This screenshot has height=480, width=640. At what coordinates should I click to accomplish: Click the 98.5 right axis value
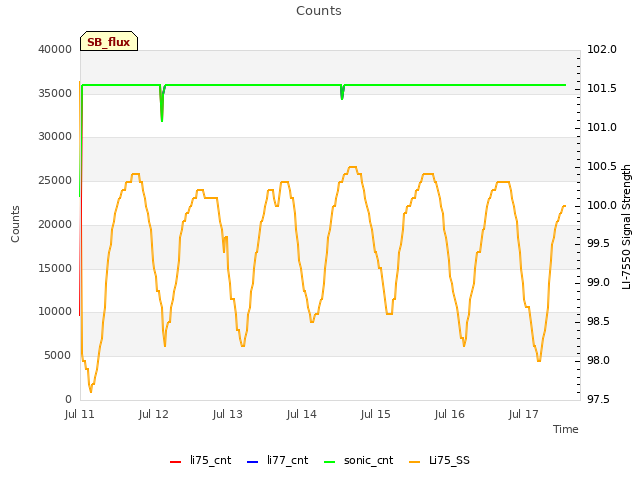[598, 322]
